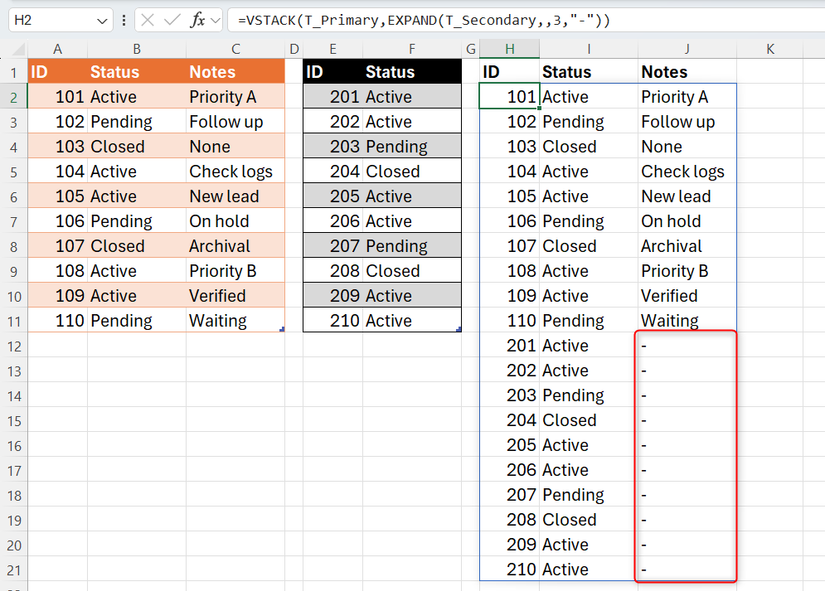Image resolution: width=825 pixels, height=591 pixels.
Task: Click cell J12 dash placeholder
Action: coord(687,346)
